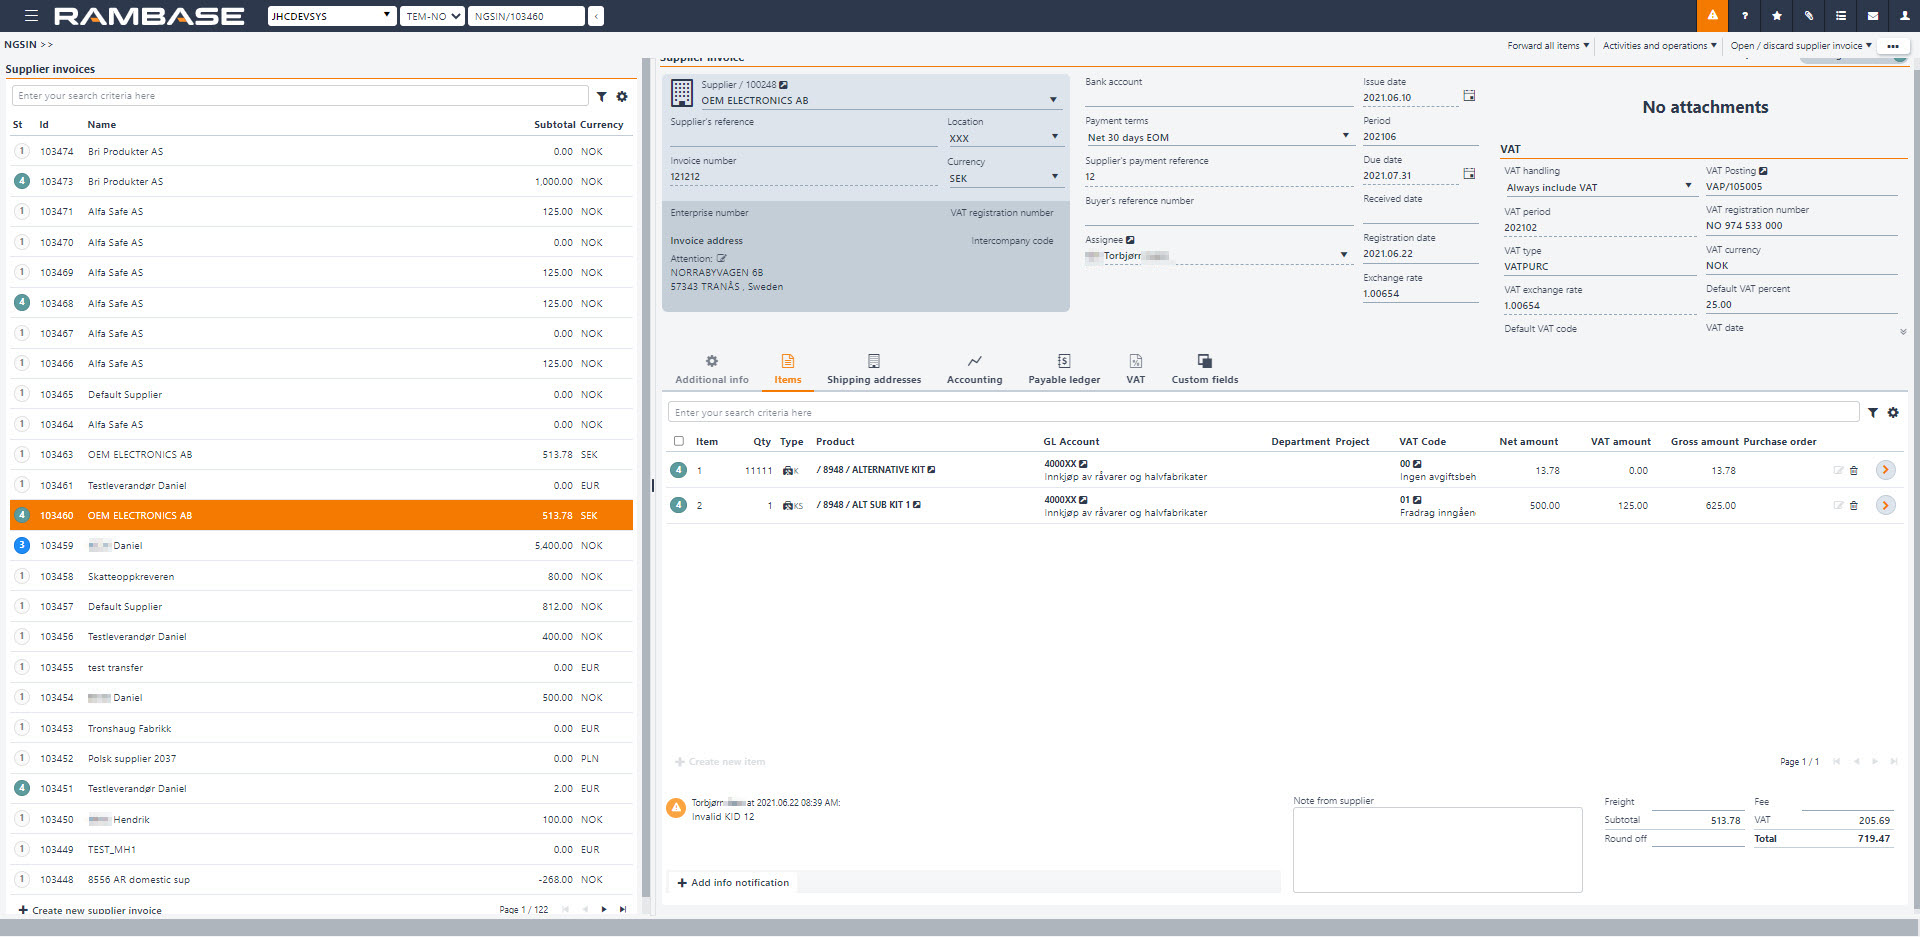Open favorites star icon in header

[1777, 16]
